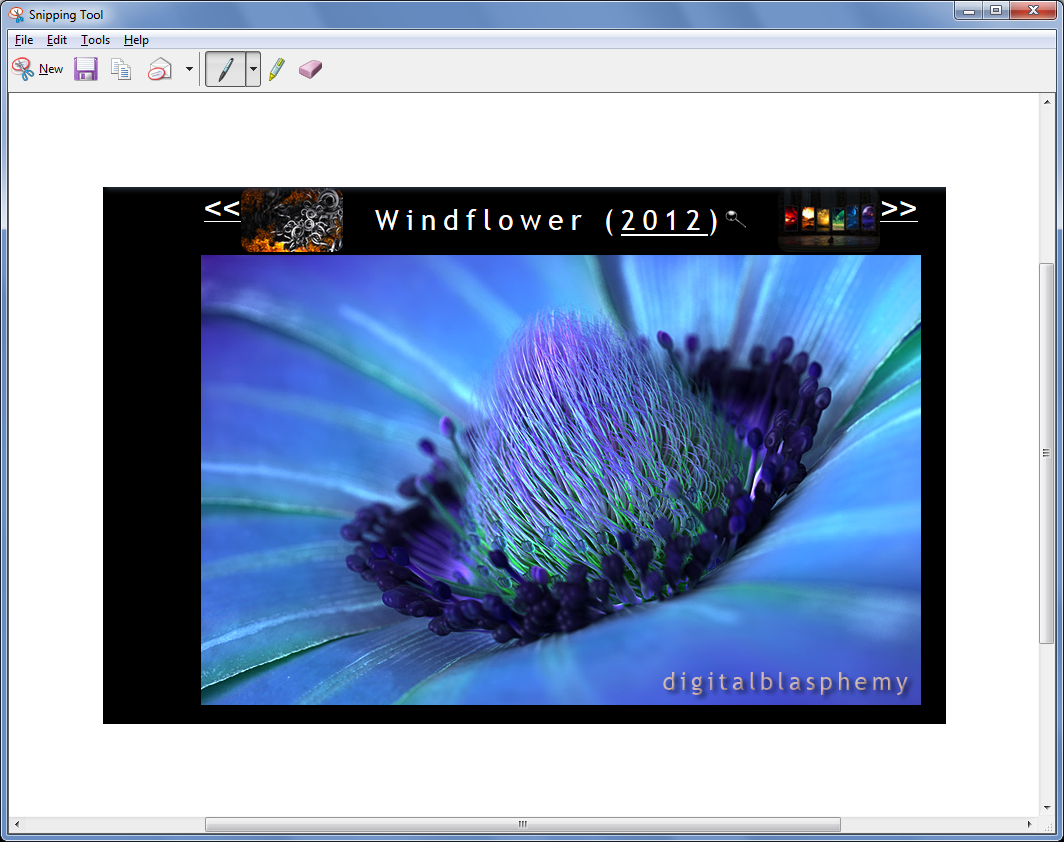Click the magnifier icon beside the Windflower title

(x=736, y=219)
